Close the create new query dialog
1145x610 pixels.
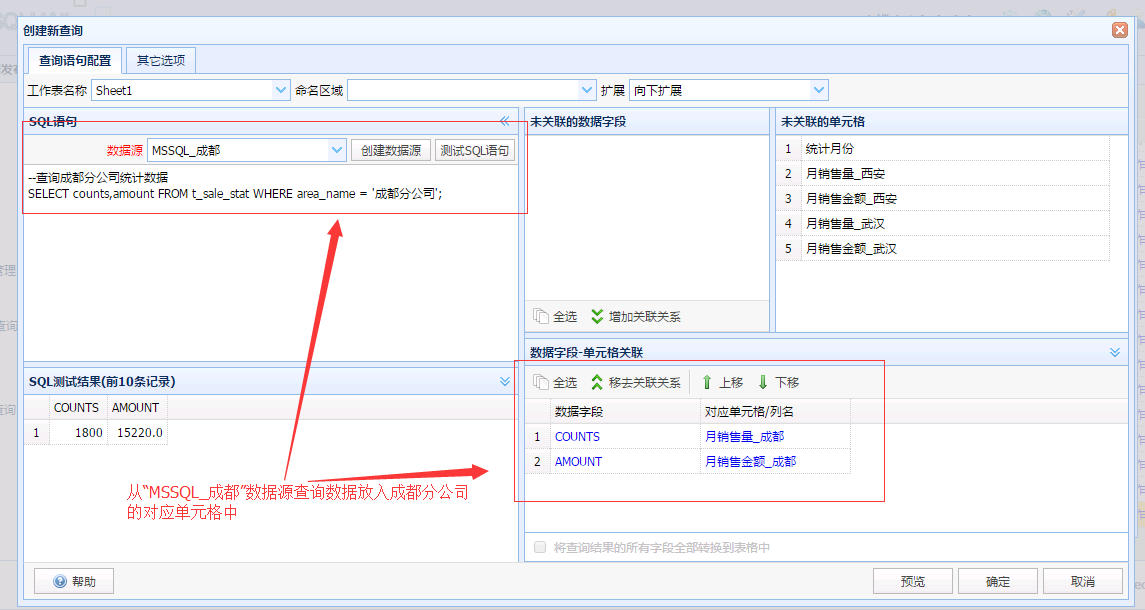1119,30
